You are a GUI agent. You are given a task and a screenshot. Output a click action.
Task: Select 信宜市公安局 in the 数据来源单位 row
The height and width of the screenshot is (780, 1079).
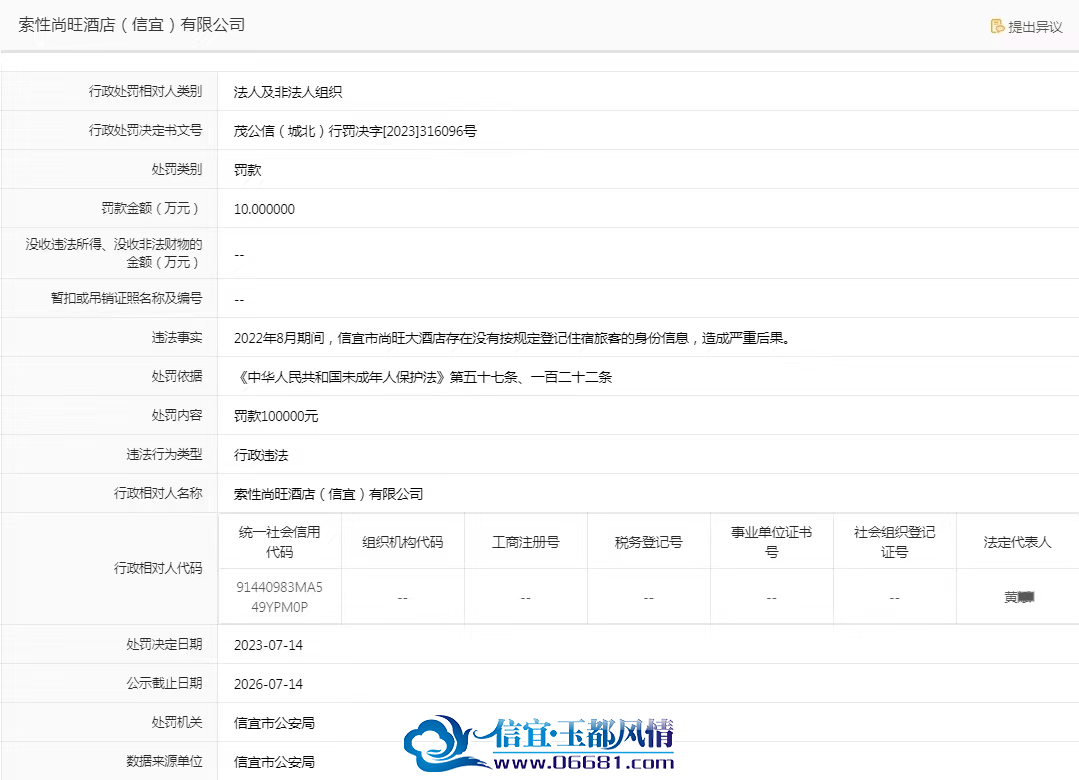(x=275, y=761)
